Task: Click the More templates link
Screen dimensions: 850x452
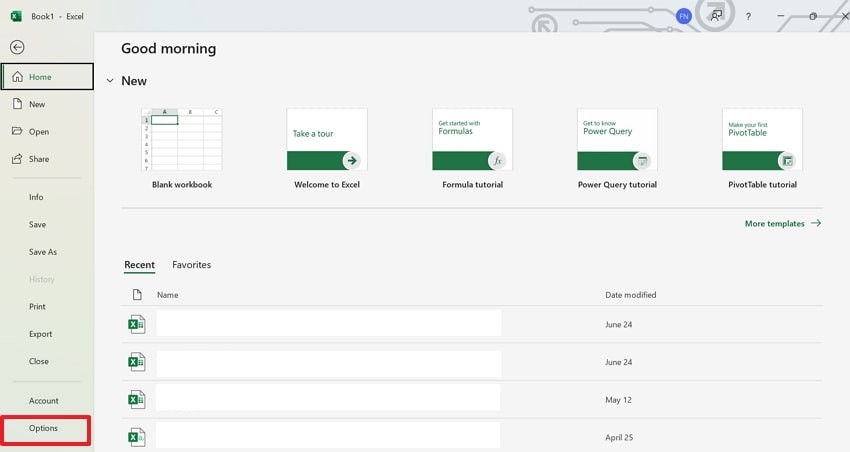Action: pyautogui.click(x=783, y=223)
